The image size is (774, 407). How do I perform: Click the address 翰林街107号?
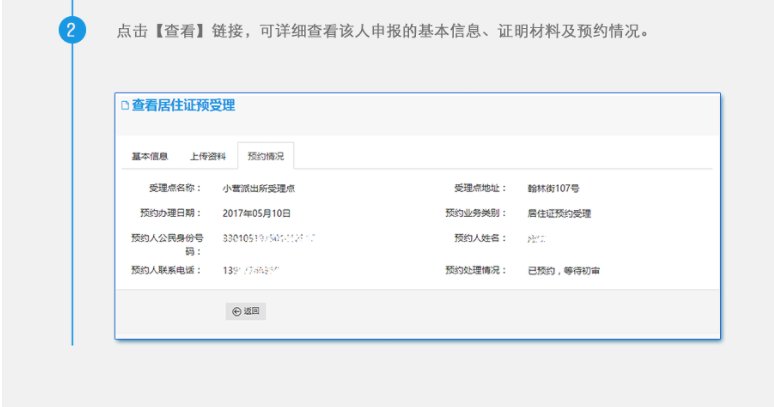(553, 188)
